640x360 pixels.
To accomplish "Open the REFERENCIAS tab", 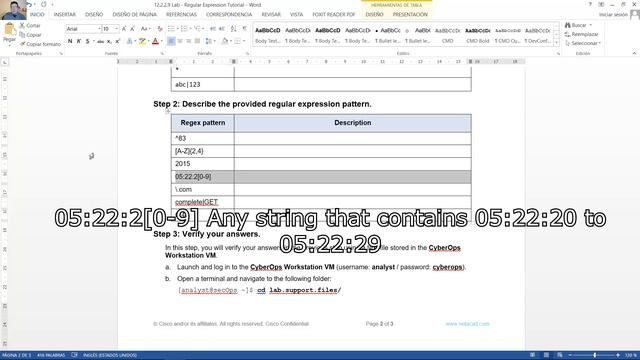I will click(x=181, y=14).
